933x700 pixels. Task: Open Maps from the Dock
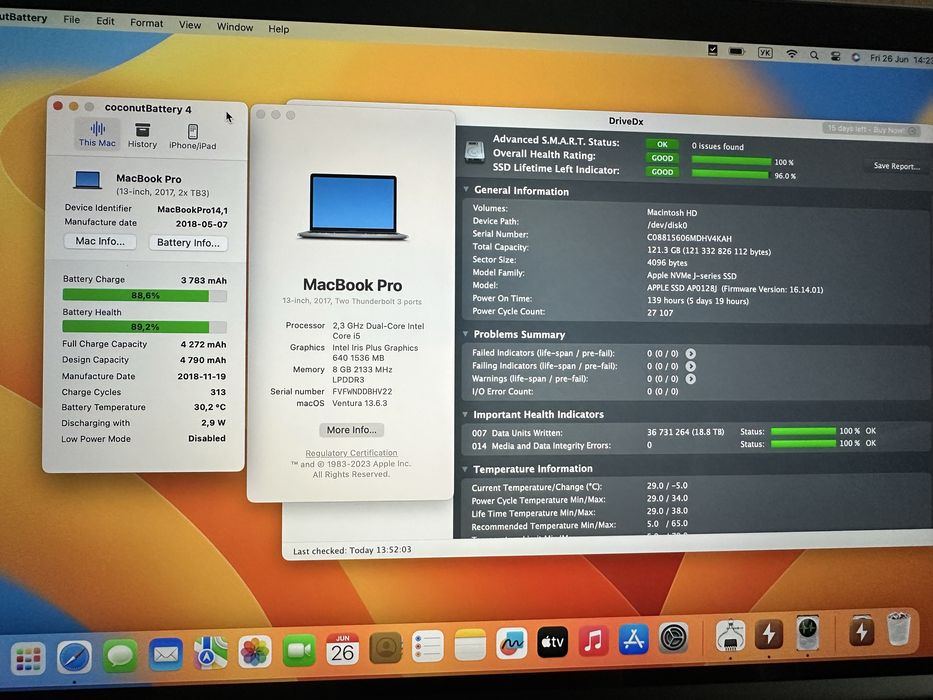click(210, 653)
